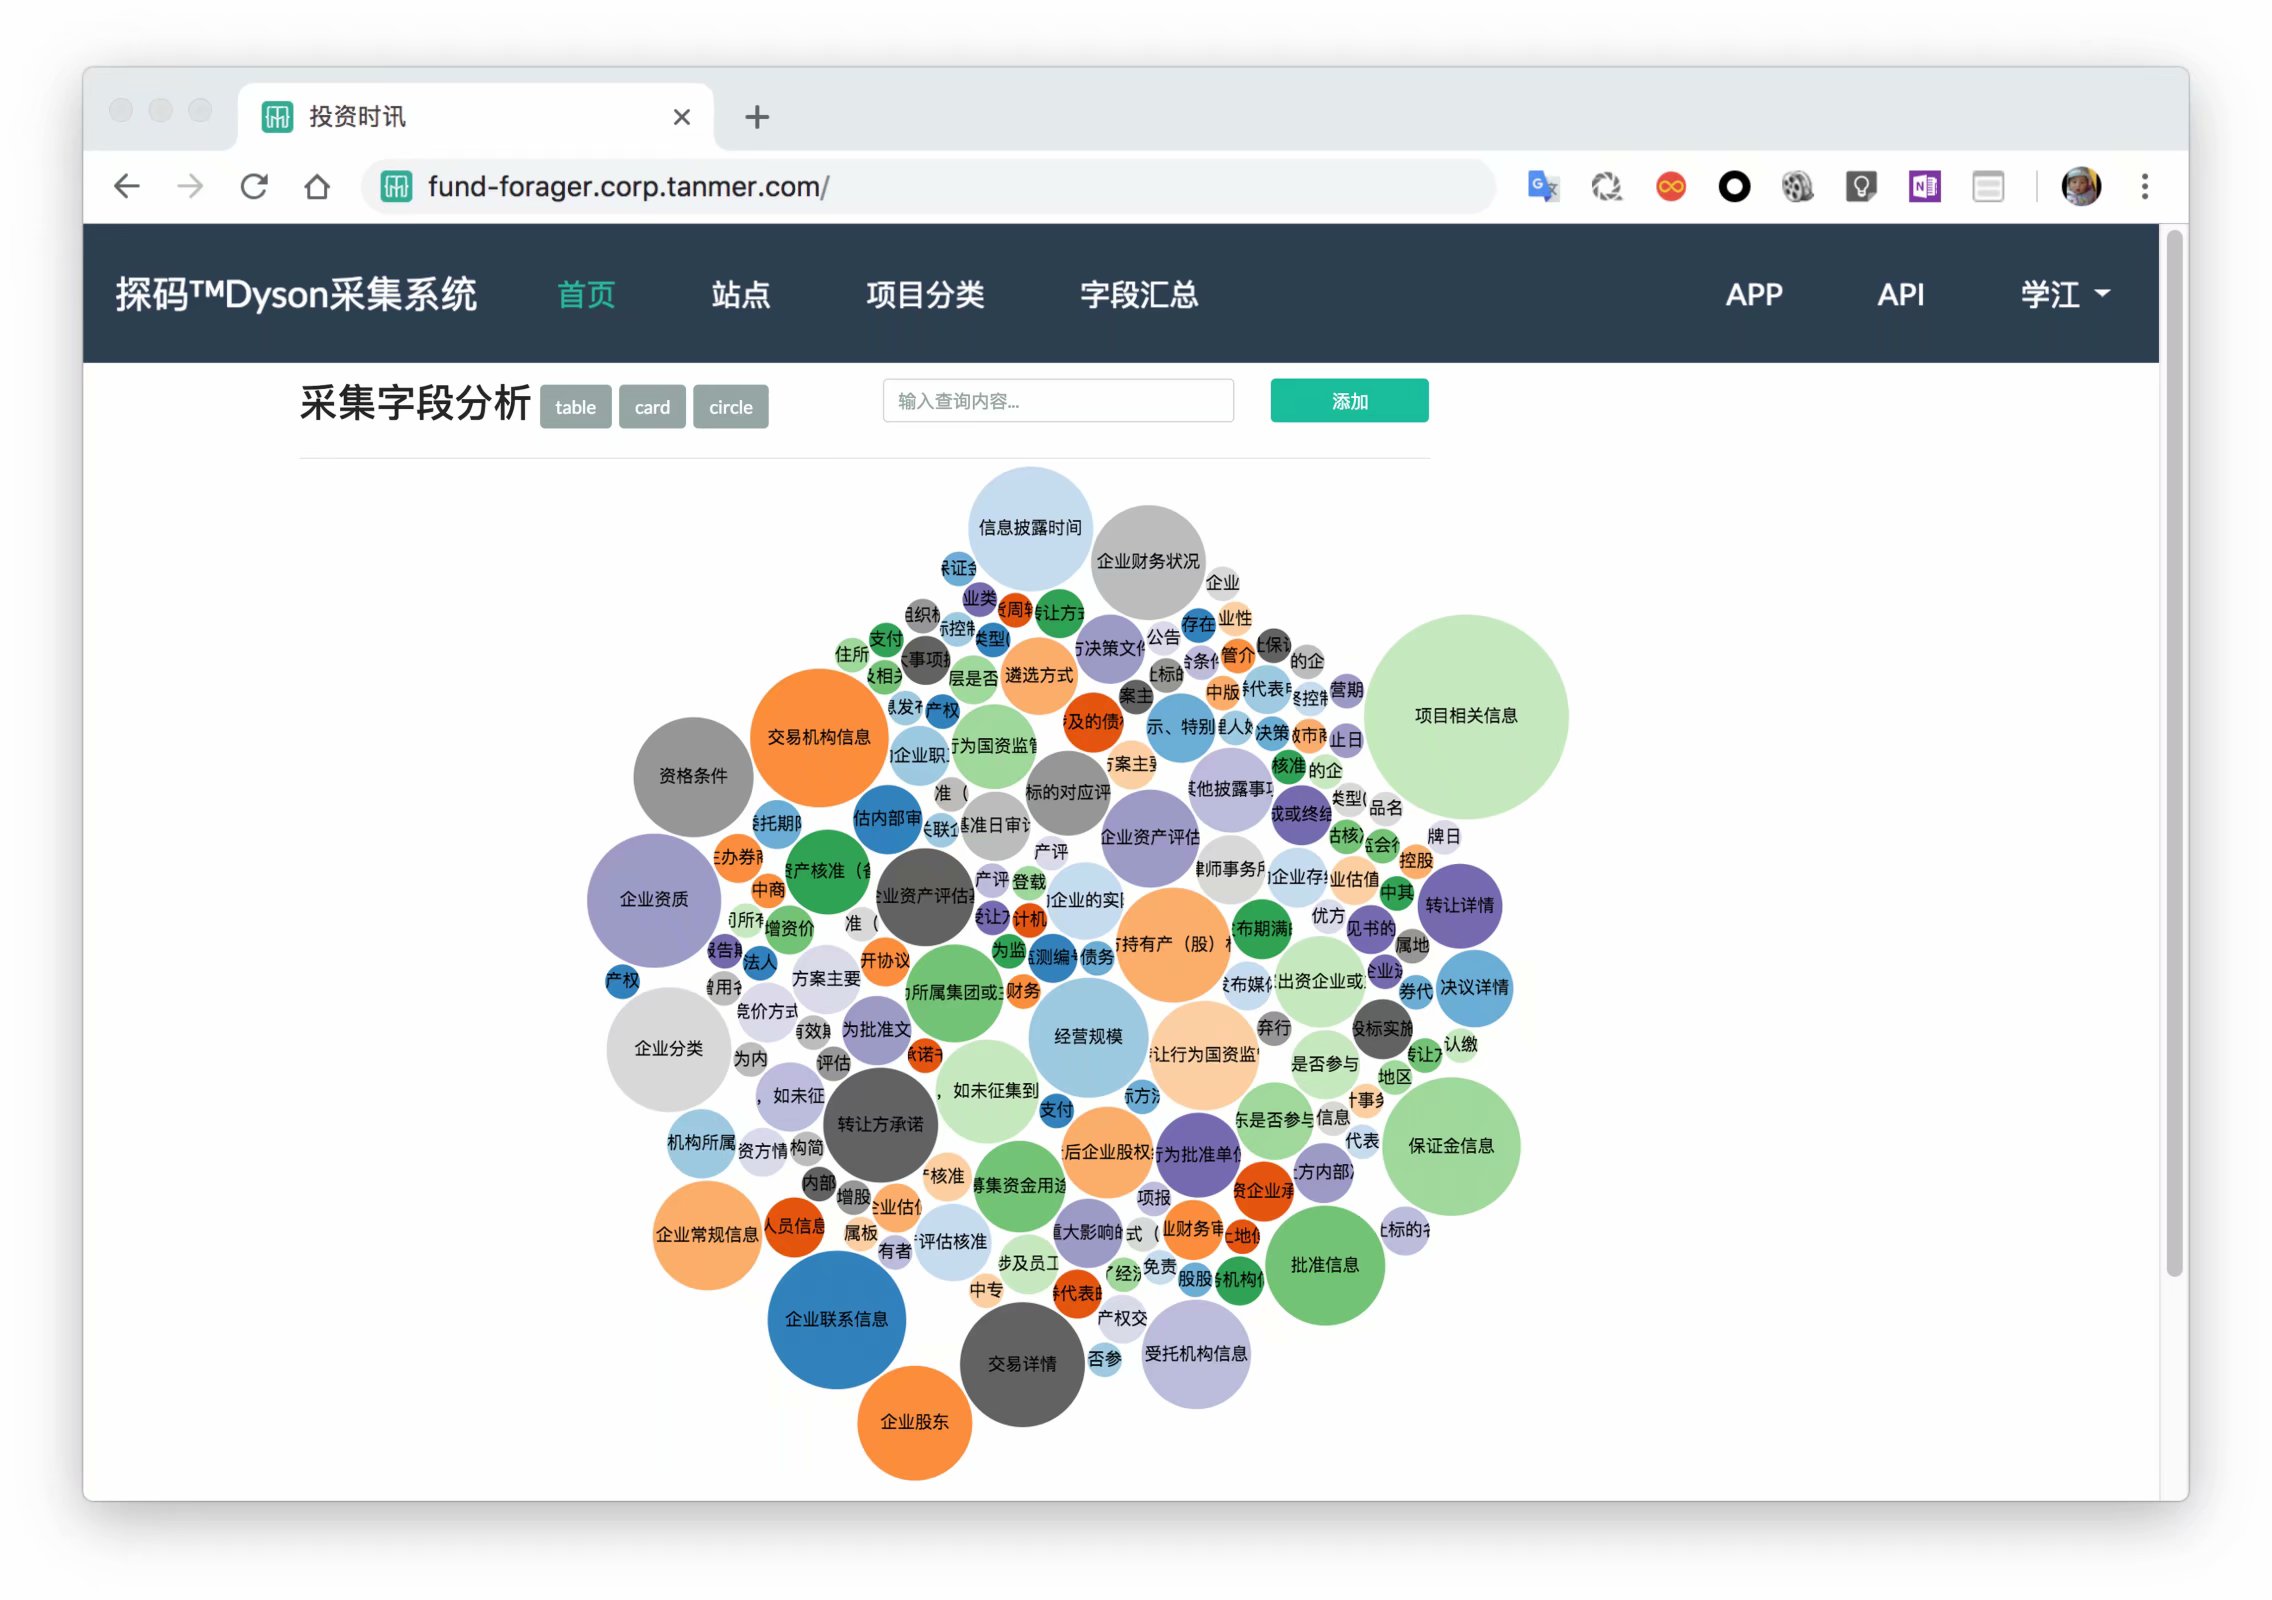2272x1600 pixels.
Task: Open the API nav link
Action: [1900, 294]
